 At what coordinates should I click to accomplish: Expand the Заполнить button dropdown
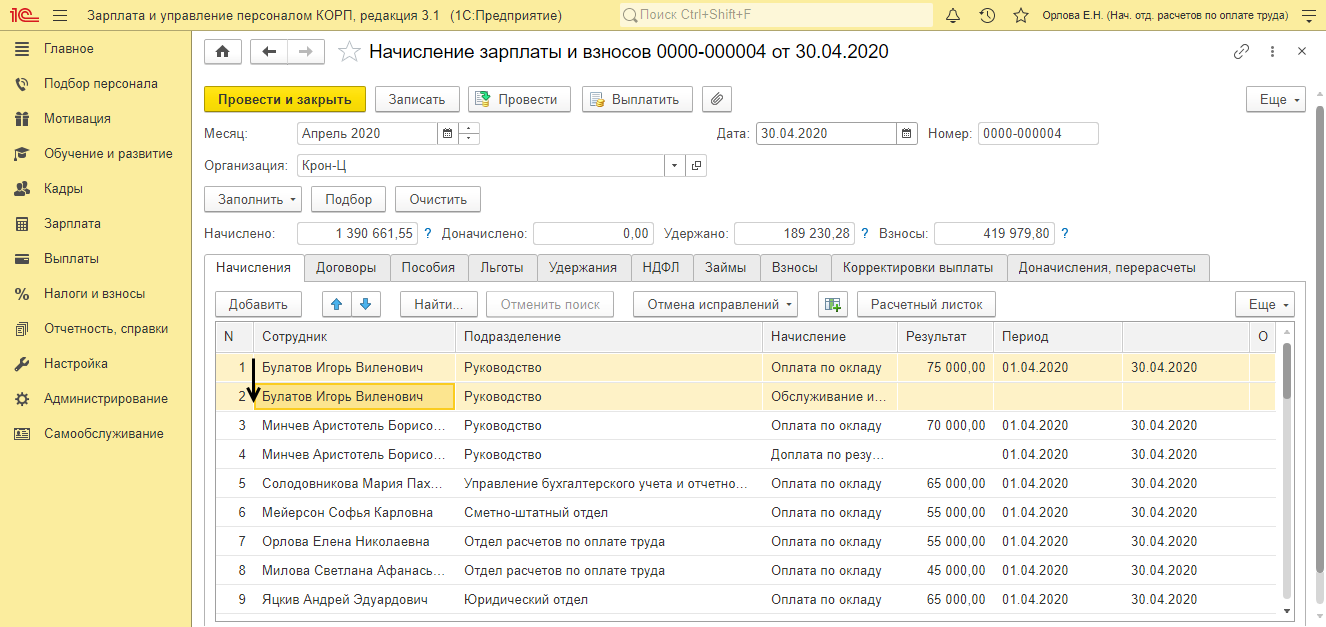coord(294,199)
